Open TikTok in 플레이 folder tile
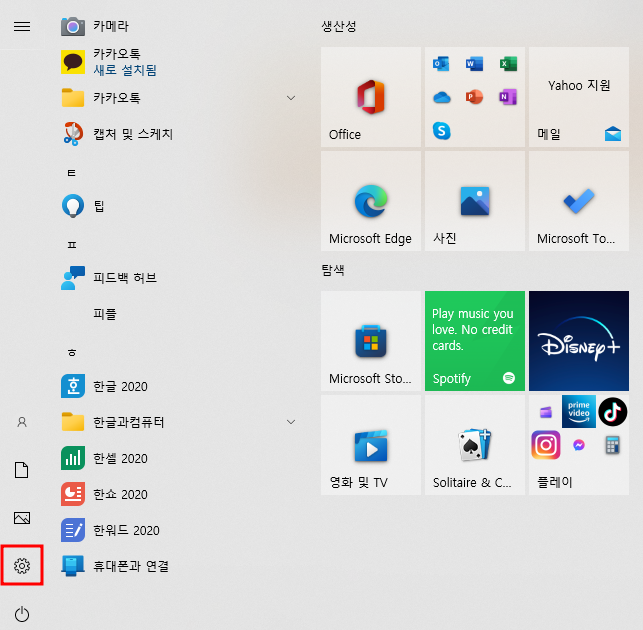This screenshot has width=643, height=630. pos(612,412)
